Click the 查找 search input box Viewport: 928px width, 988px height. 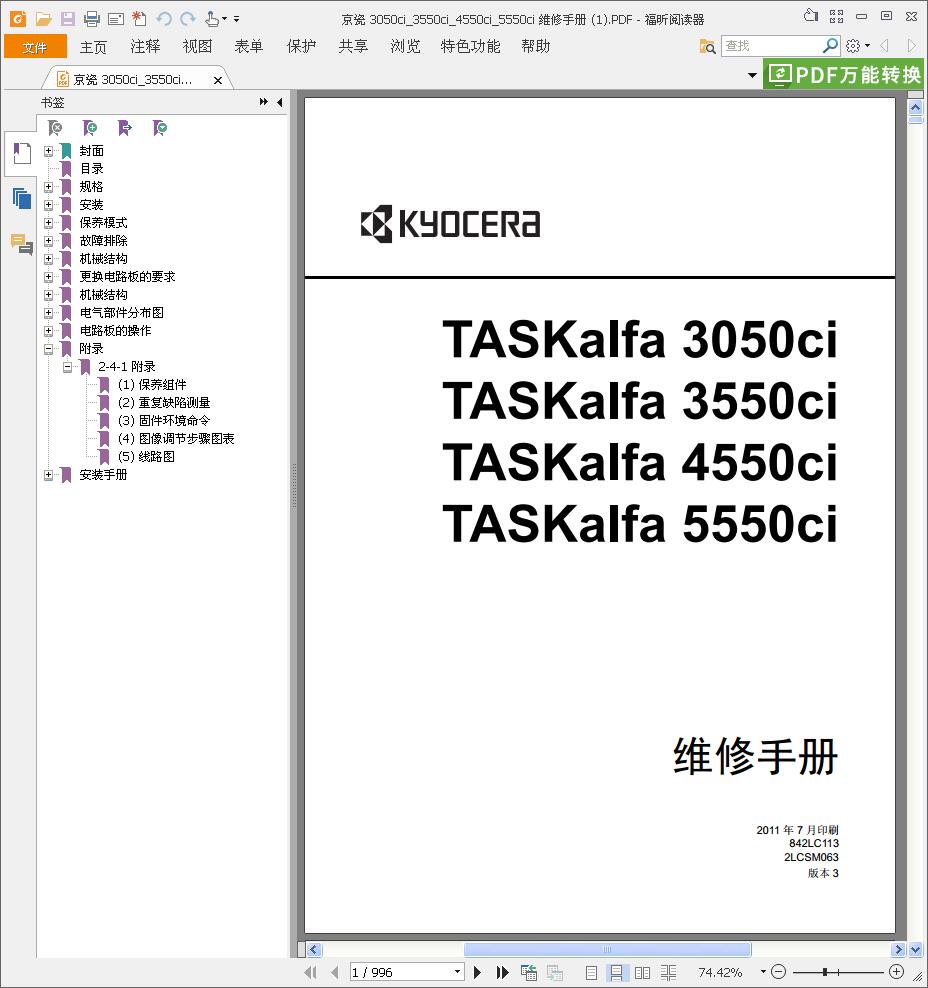772,45
